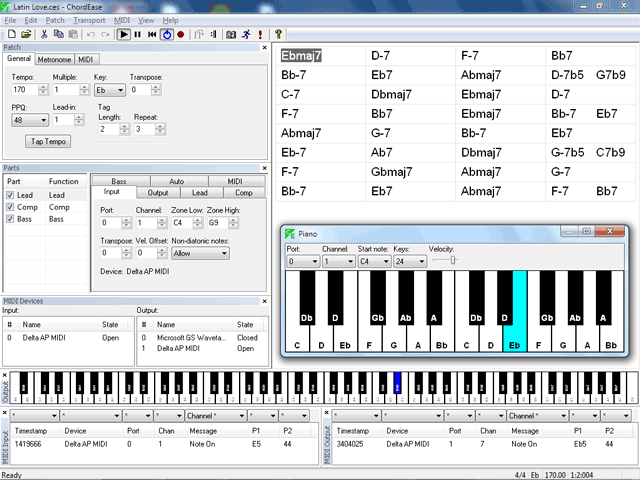Toggle the Comp part checkbox

(10, 207)
